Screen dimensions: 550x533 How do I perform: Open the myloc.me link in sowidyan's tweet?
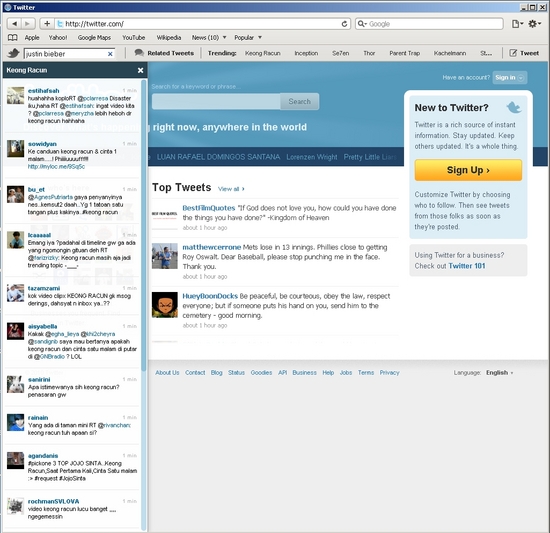point(56,167)
